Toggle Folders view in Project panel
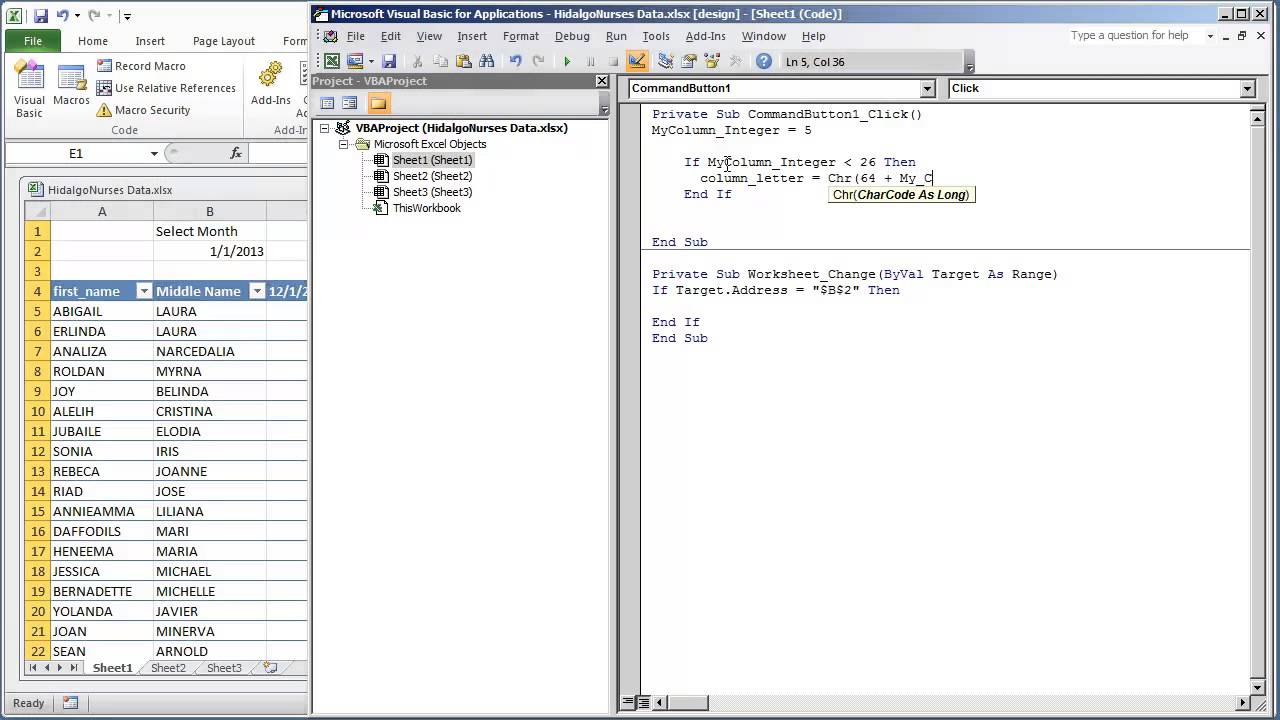Screen dimensions: 1280x720 coord(378,103)
